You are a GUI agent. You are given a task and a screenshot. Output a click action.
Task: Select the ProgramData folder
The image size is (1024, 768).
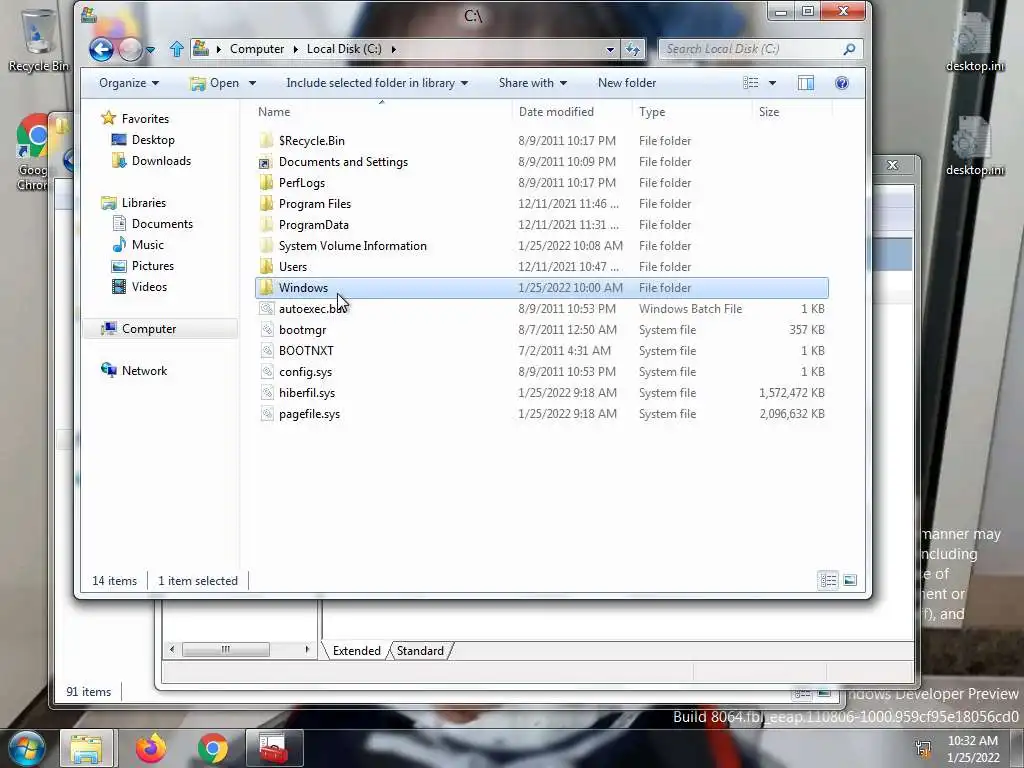coord(313,225)
